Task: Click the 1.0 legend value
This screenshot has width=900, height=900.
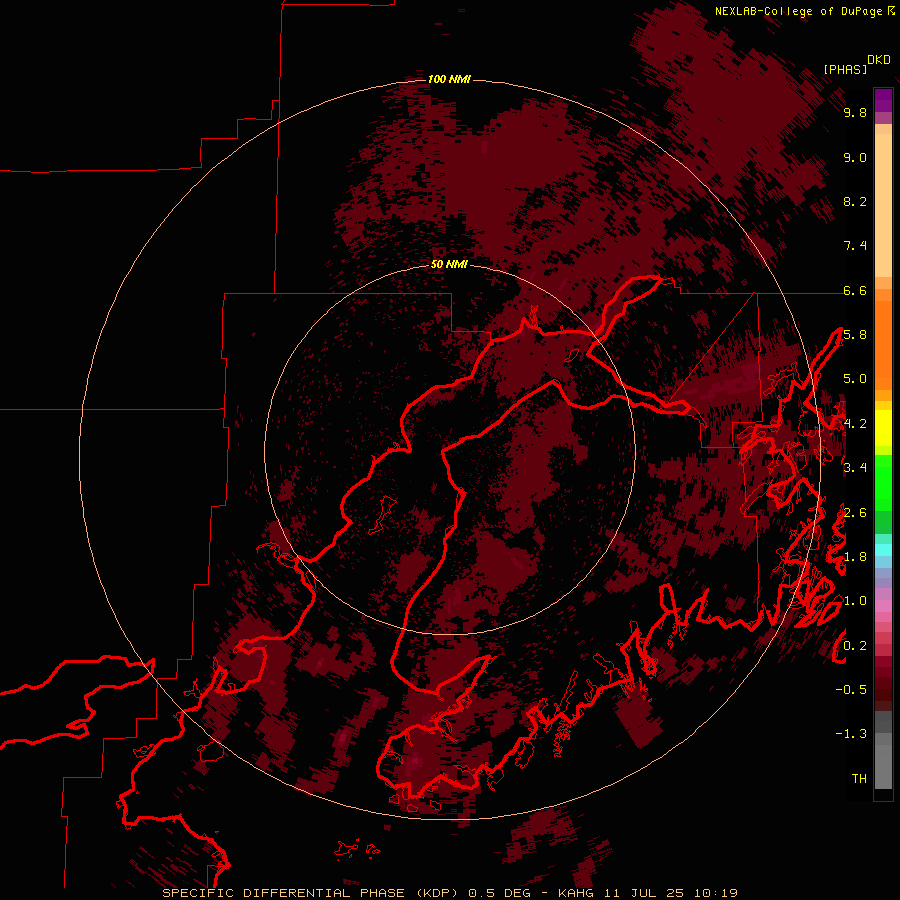Action: click(x=855, y=601)
